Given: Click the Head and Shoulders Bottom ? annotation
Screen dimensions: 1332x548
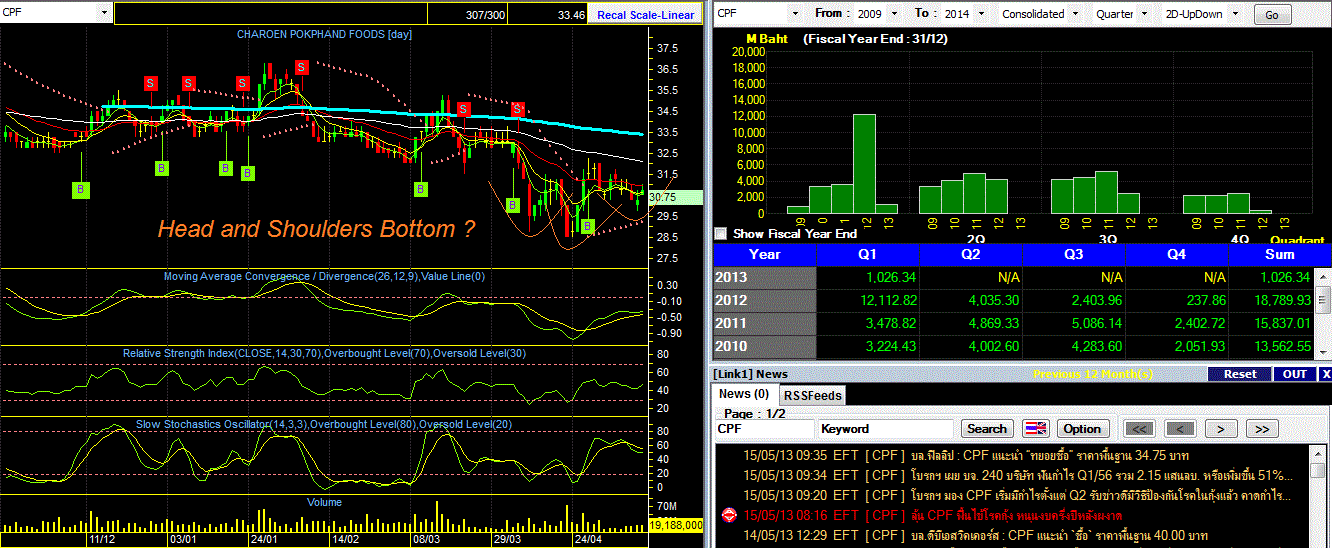Looking at the screenshot, I should (x=316, y=229).
